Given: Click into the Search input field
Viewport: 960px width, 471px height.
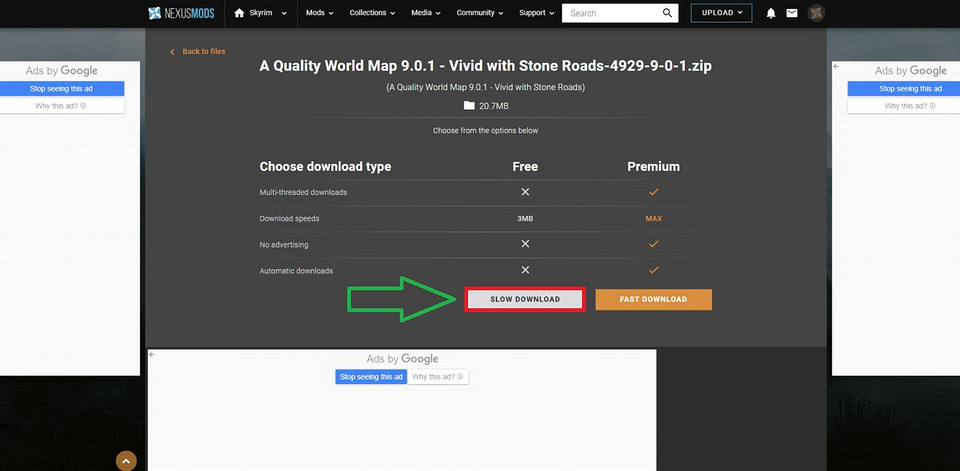Looking at the screenshot, I should pyautogui.click(x=612, y=13).
